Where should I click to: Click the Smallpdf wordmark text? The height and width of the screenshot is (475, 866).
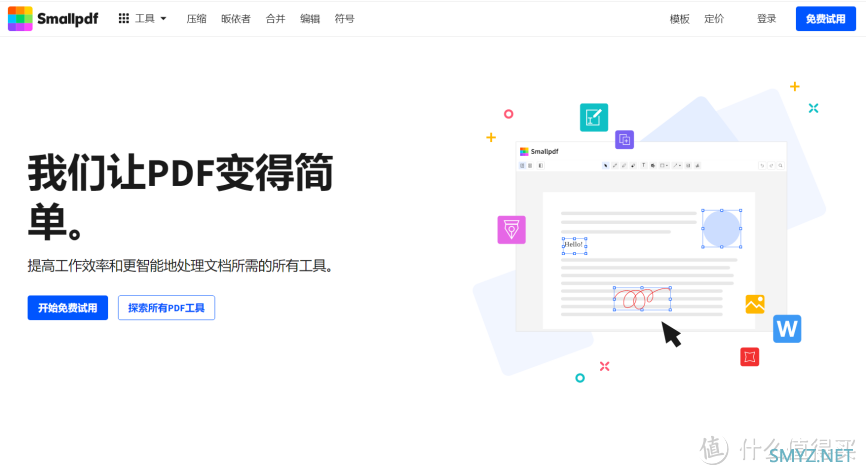coord(67,19)
